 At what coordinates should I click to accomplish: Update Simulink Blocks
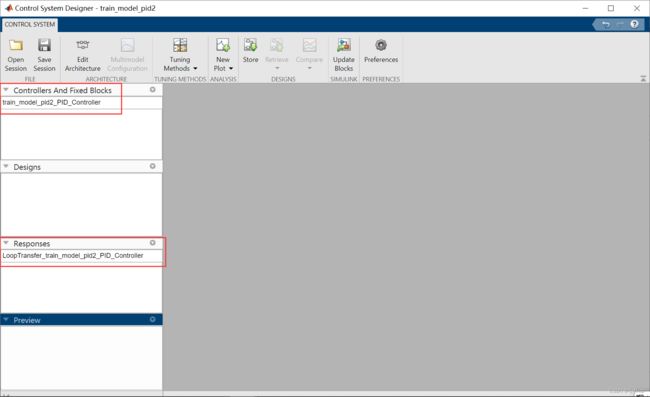(x=344, y=55)
